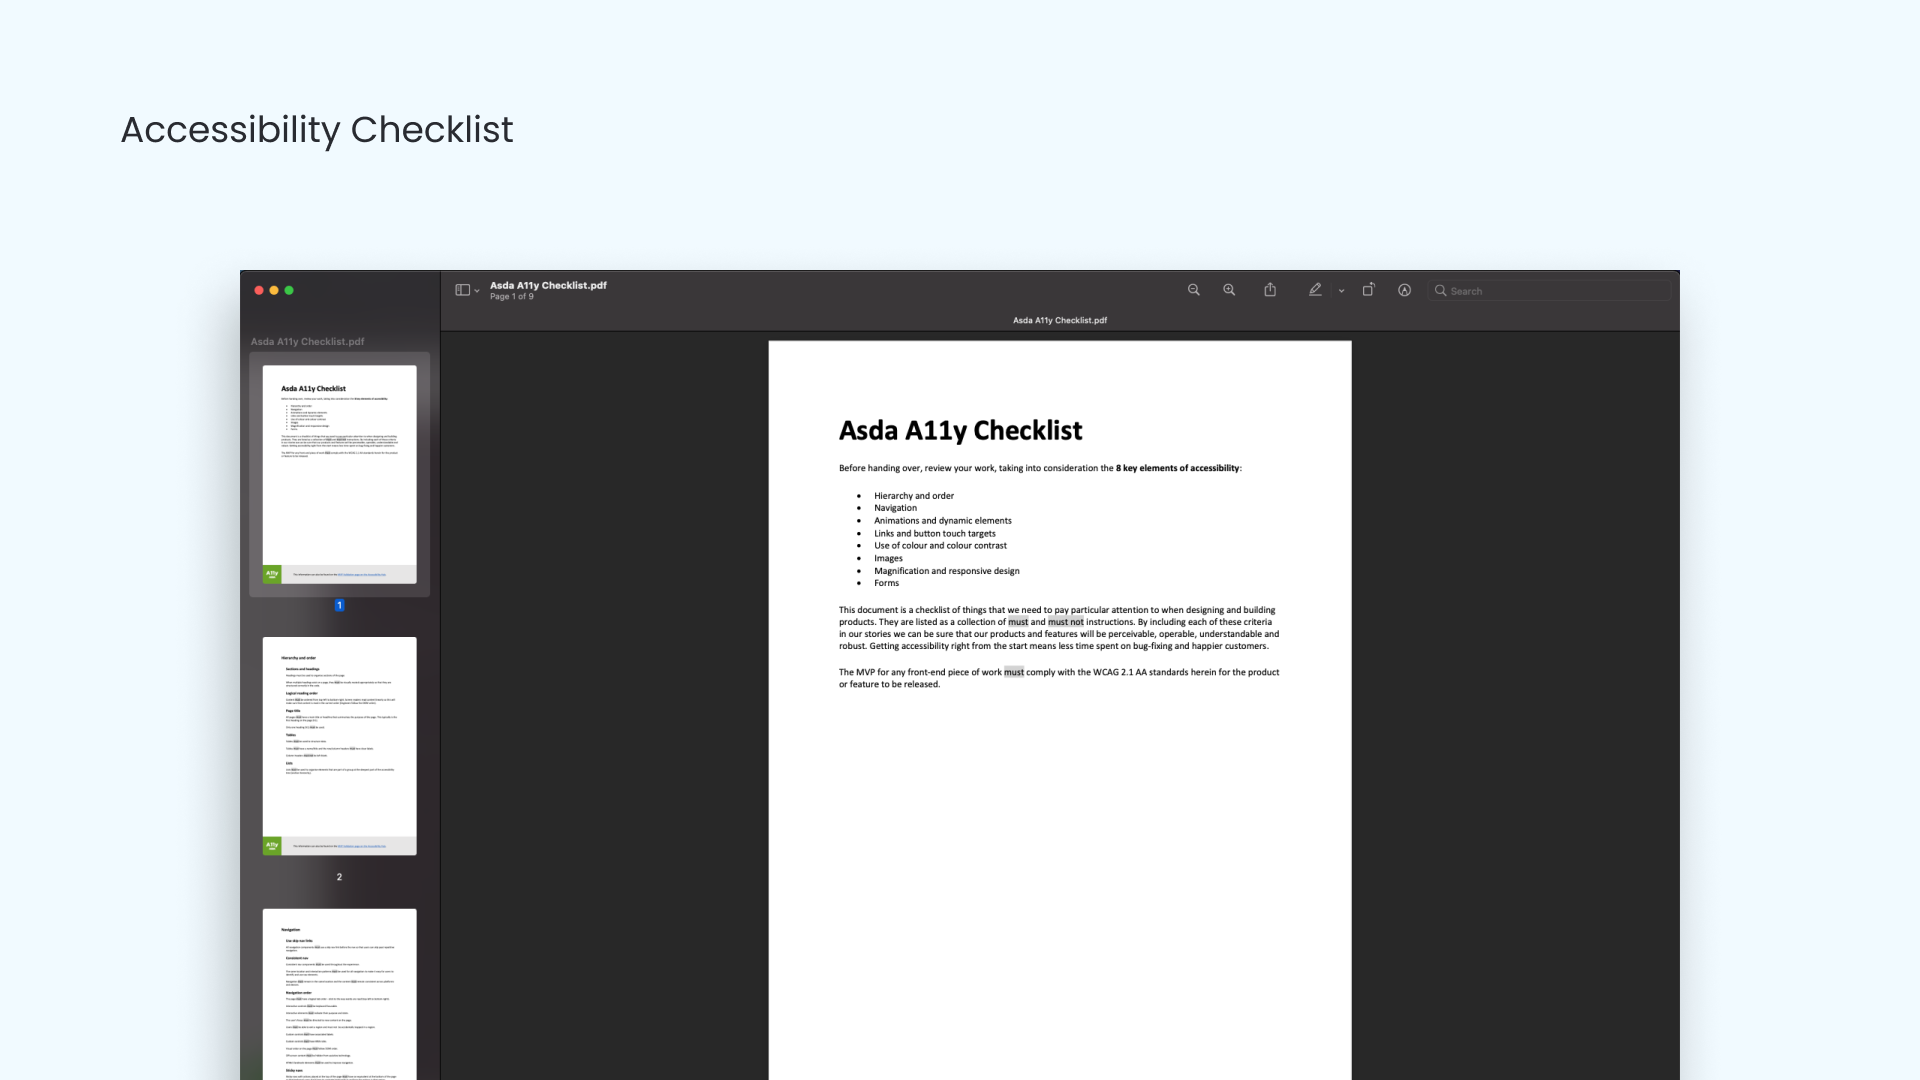Screen dimensions: 1920x1080
Task: Click the sidebar file name header
Action: tap(307, 342)
